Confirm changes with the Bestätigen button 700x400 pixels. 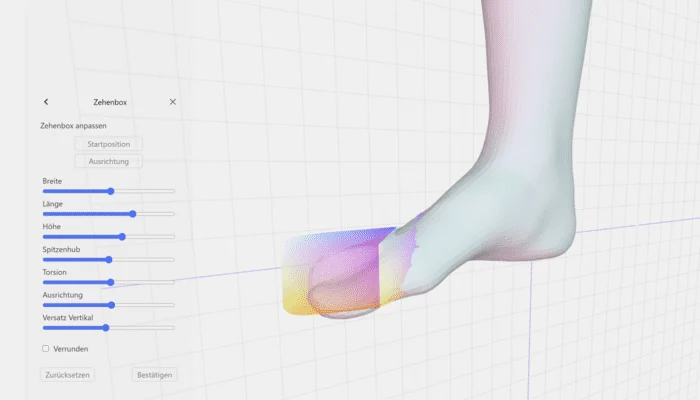154,375
